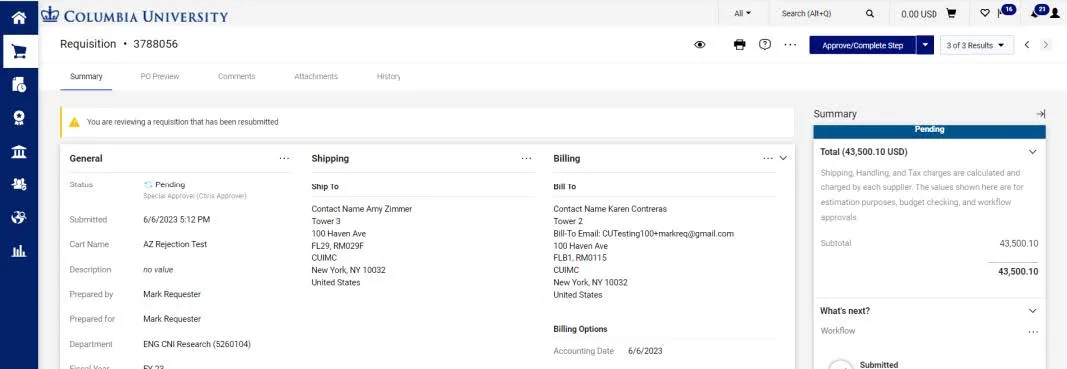Open the Orders document sidebar icon

click(x=19, y=84)
